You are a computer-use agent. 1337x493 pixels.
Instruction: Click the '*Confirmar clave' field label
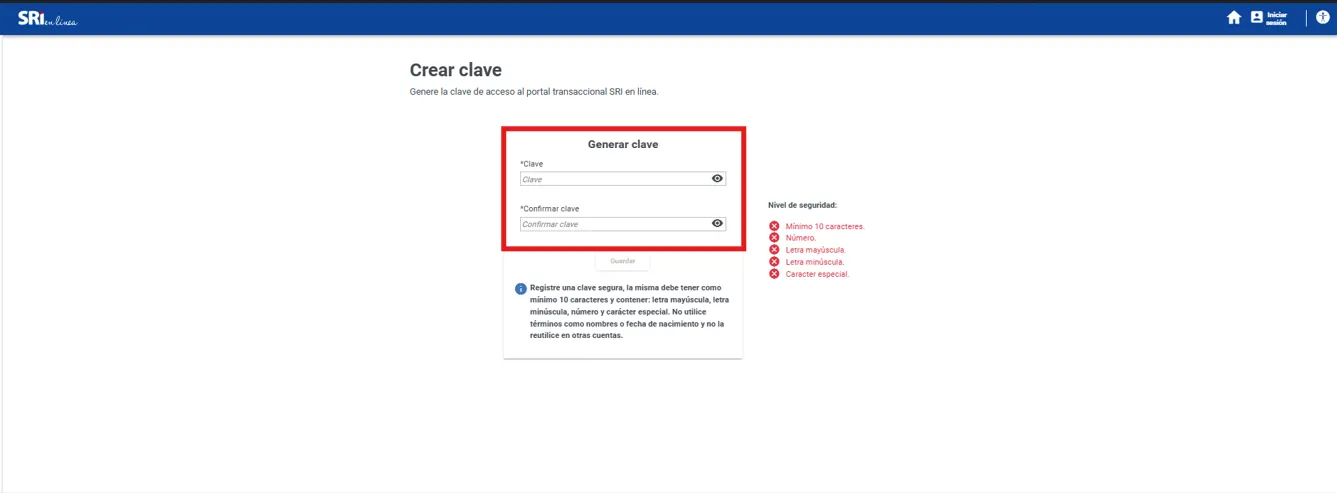pyautogui.click(x=549, y=208)
